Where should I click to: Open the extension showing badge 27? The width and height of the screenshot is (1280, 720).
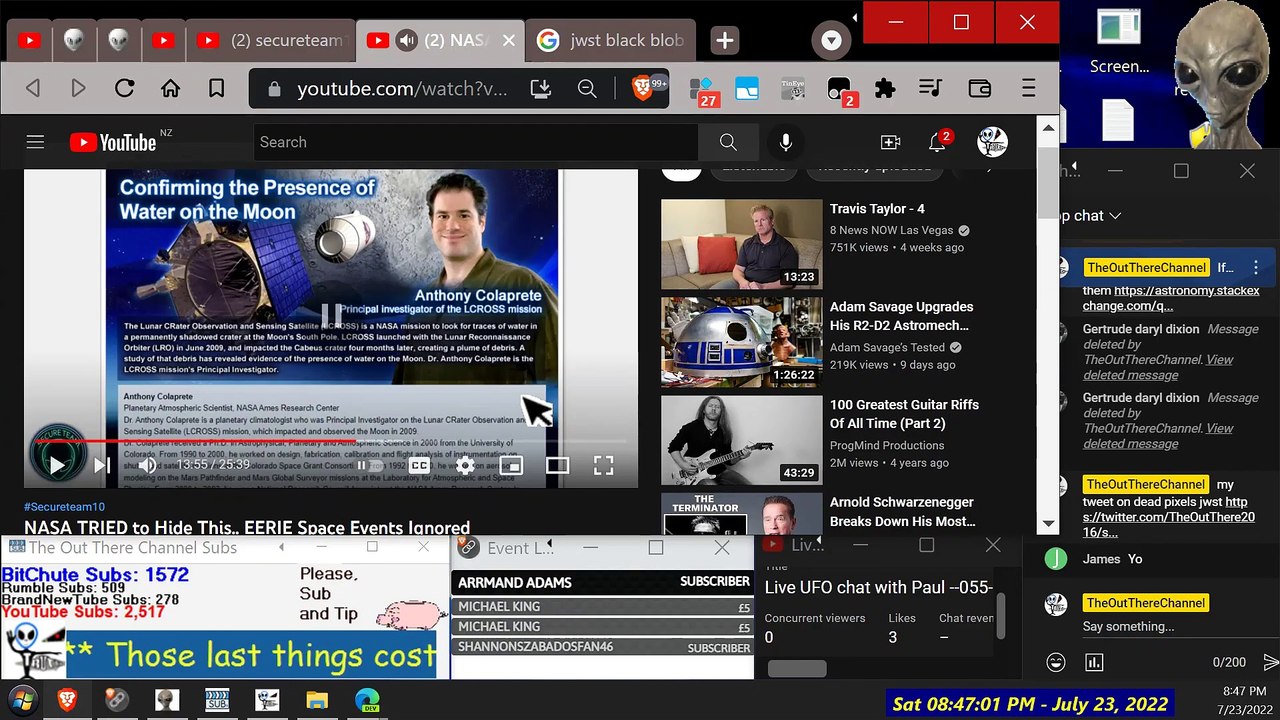coord(703,91)
